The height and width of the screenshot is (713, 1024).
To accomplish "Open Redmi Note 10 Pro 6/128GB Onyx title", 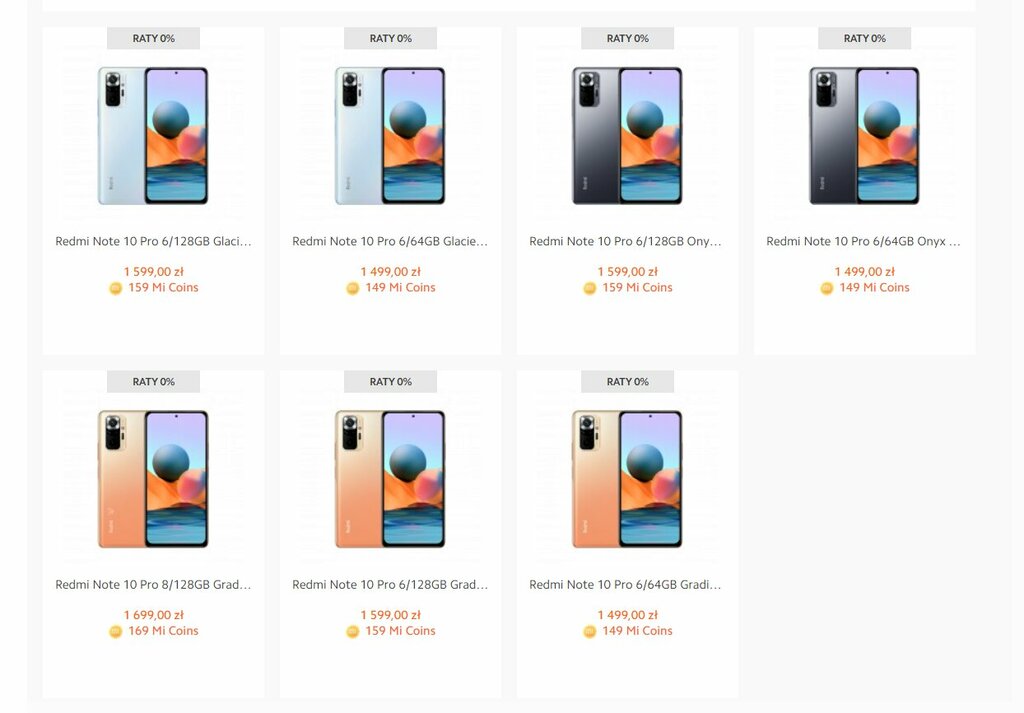I will tap(627, 241).
